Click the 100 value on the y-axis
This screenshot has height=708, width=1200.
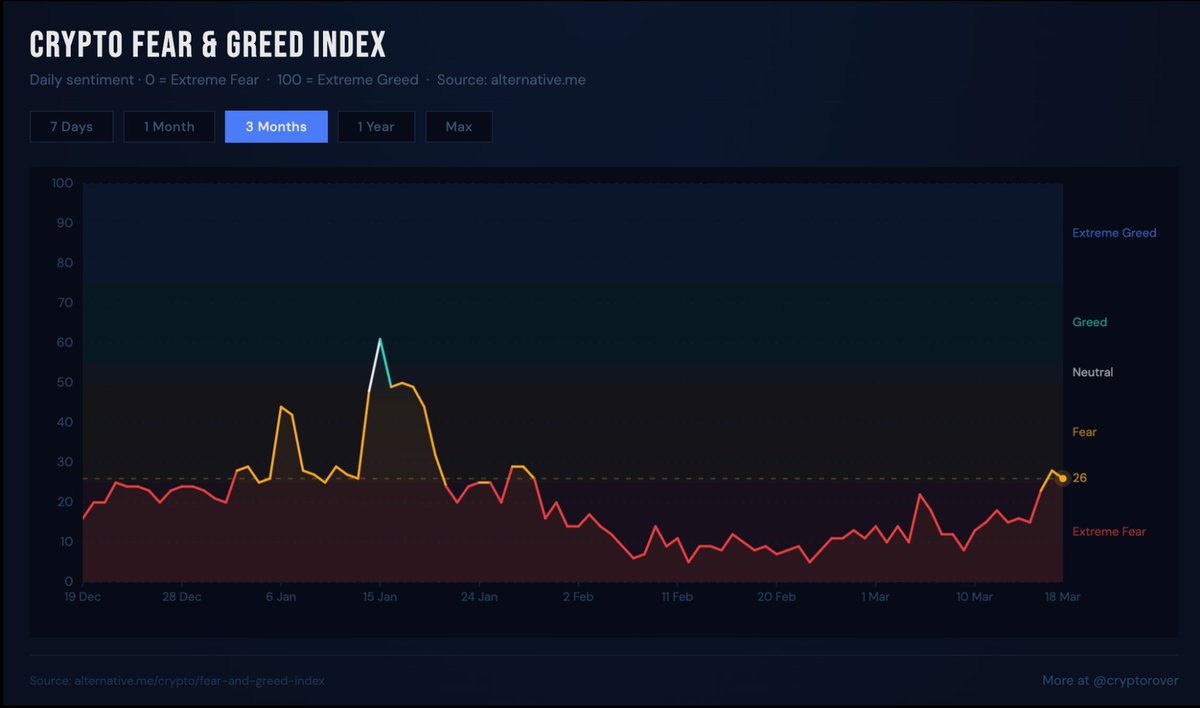(61, 183)
